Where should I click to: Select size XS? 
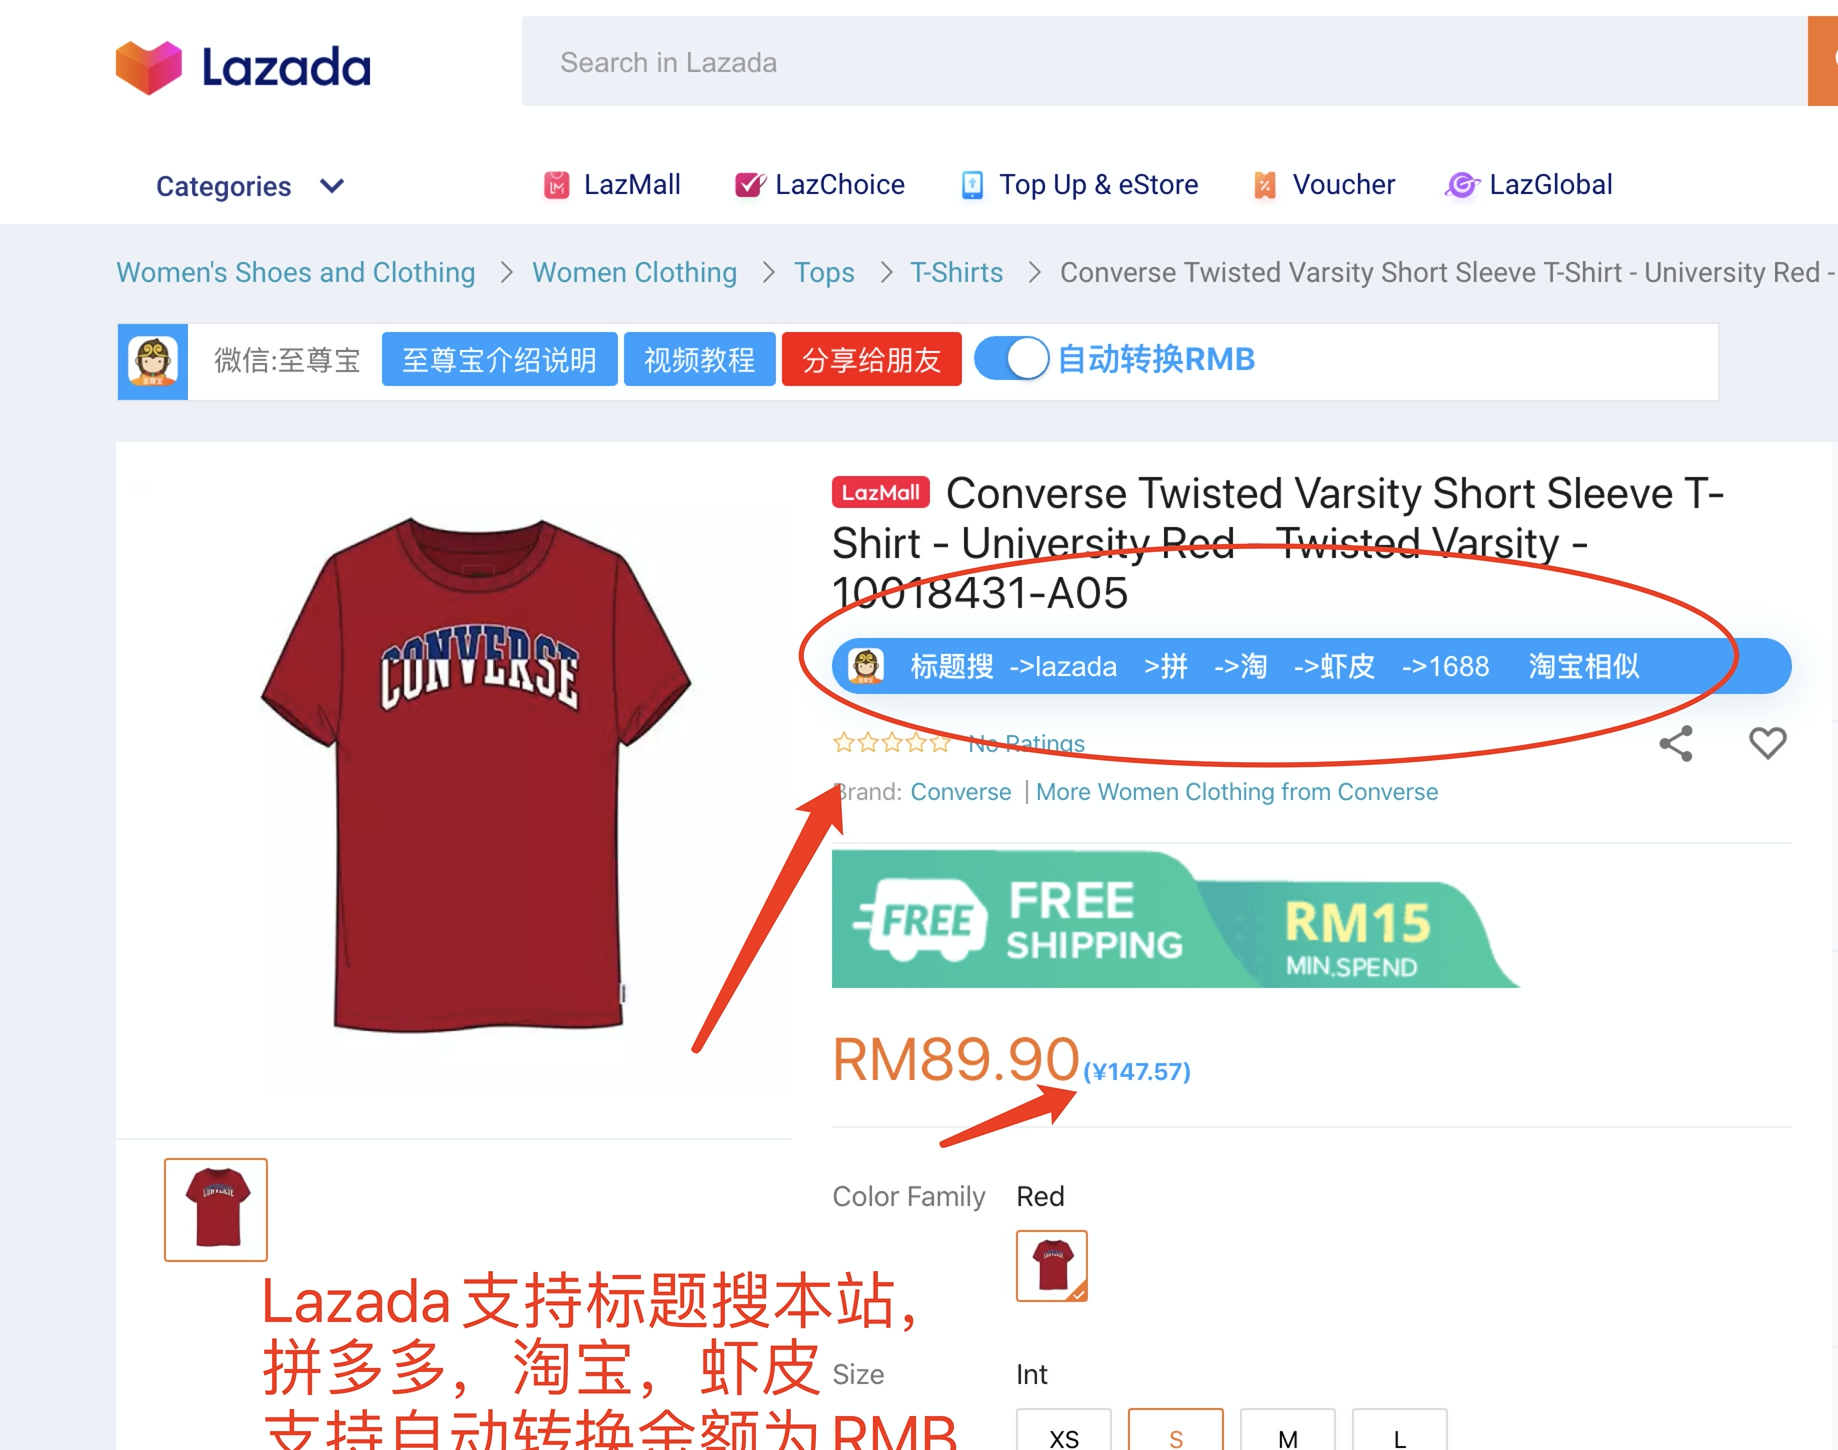pos(1064,1432)
